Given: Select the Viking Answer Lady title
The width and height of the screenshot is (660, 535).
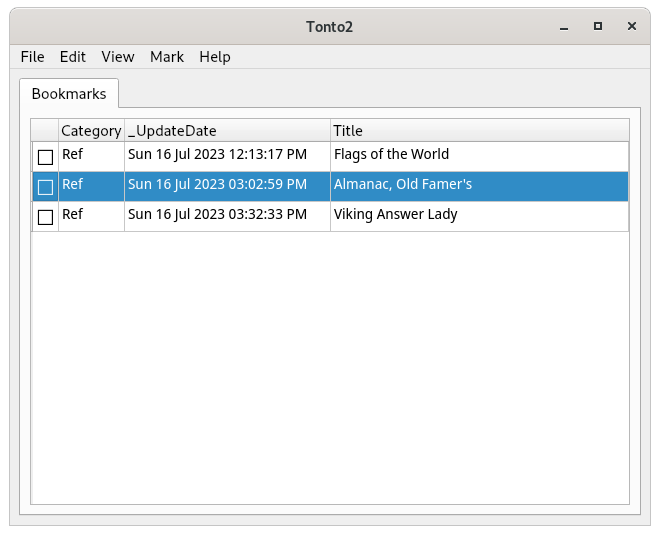Looking at the screenshot, I should 395,215.
